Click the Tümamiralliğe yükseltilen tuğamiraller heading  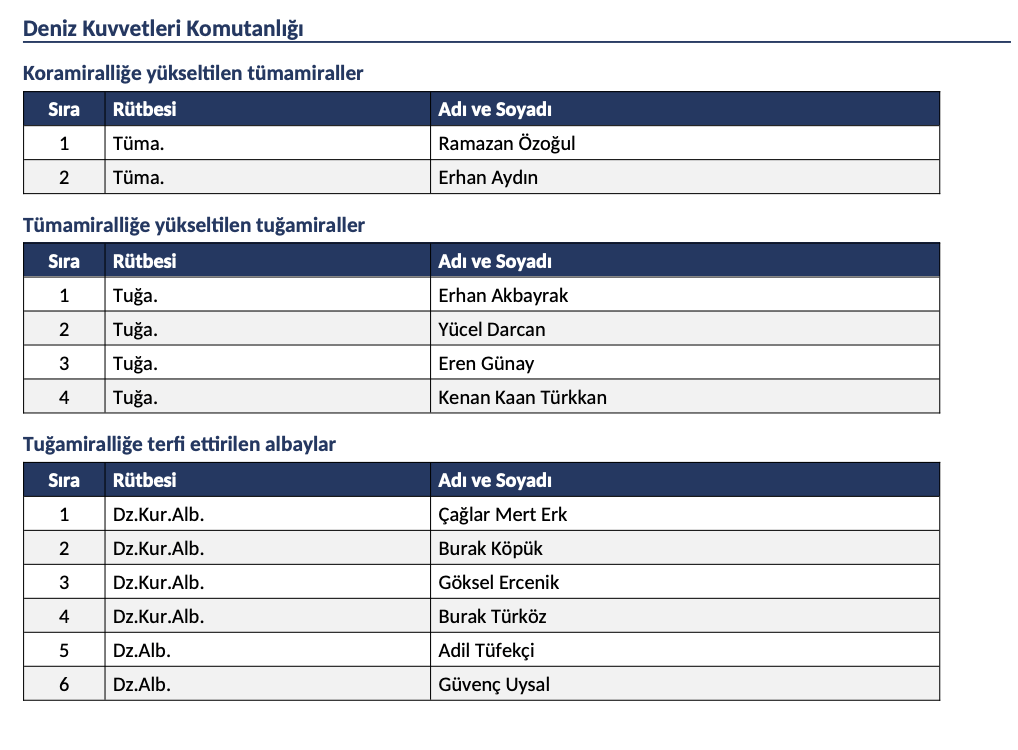pyautogui.click(x=193, y=225)
